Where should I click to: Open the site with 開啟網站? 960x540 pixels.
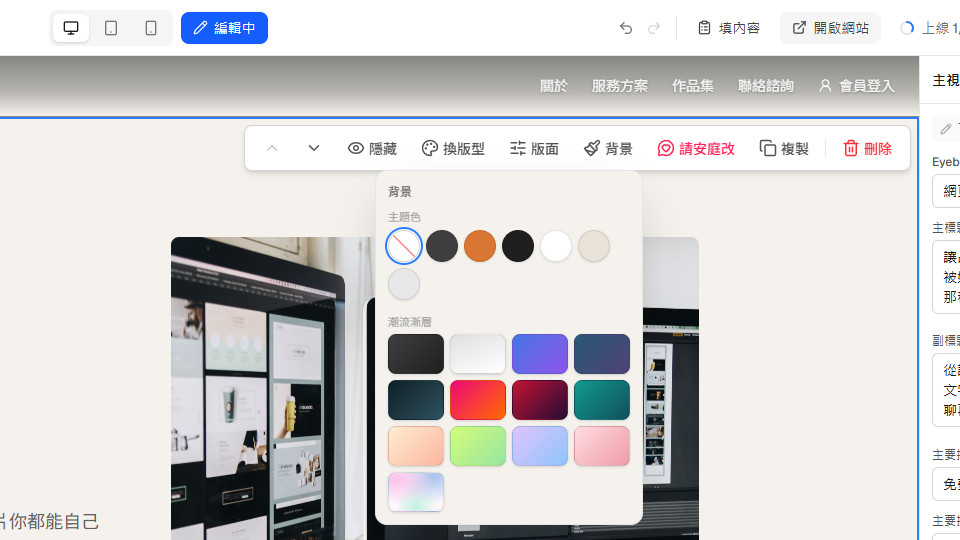[830, 28]
